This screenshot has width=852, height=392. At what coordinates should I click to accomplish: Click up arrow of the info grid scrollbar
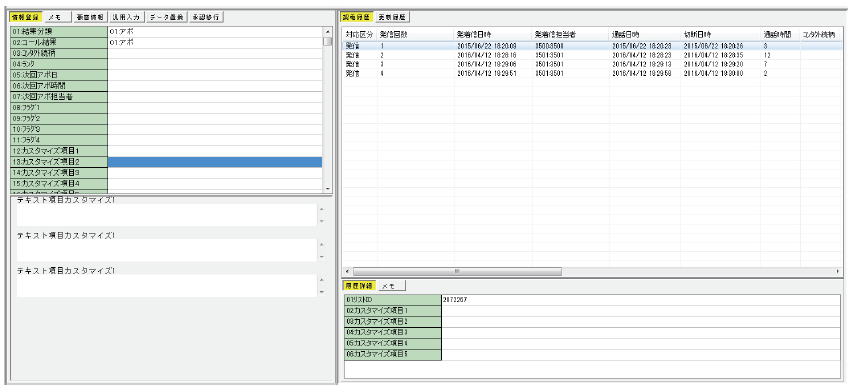[x=327, y=32]
